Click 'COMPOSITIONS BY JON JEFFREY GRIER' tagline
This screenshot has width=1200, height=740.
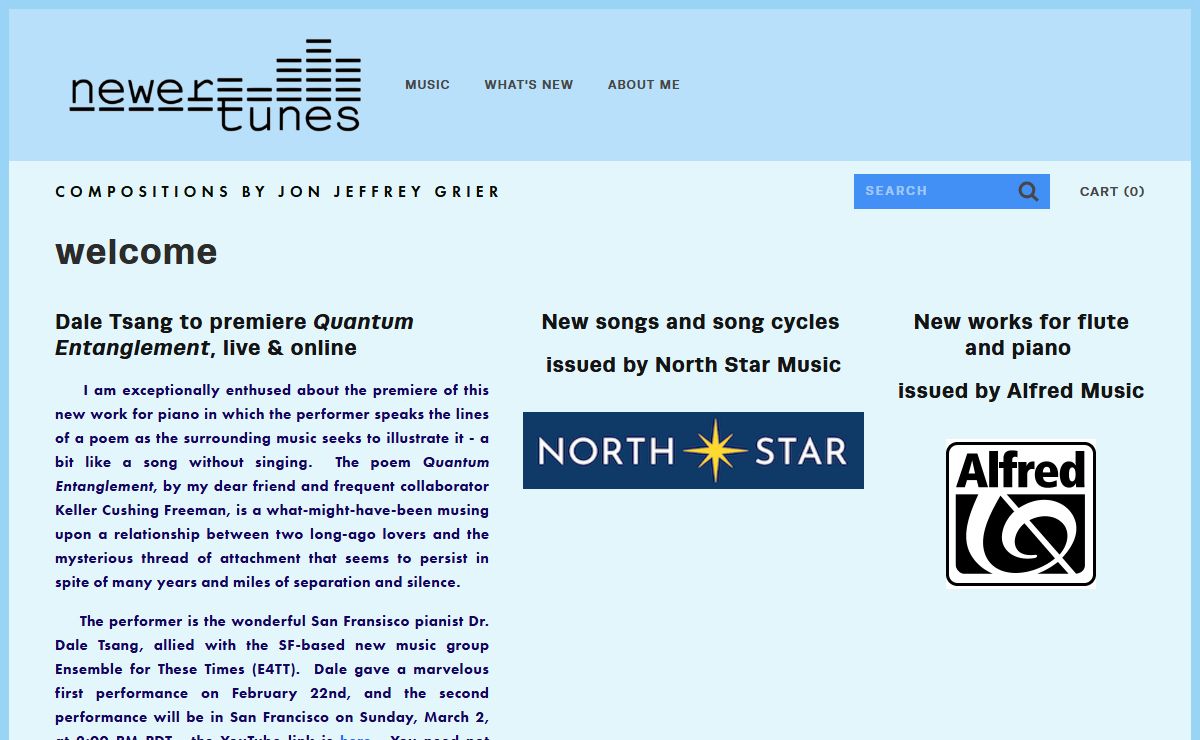[278, 191]
